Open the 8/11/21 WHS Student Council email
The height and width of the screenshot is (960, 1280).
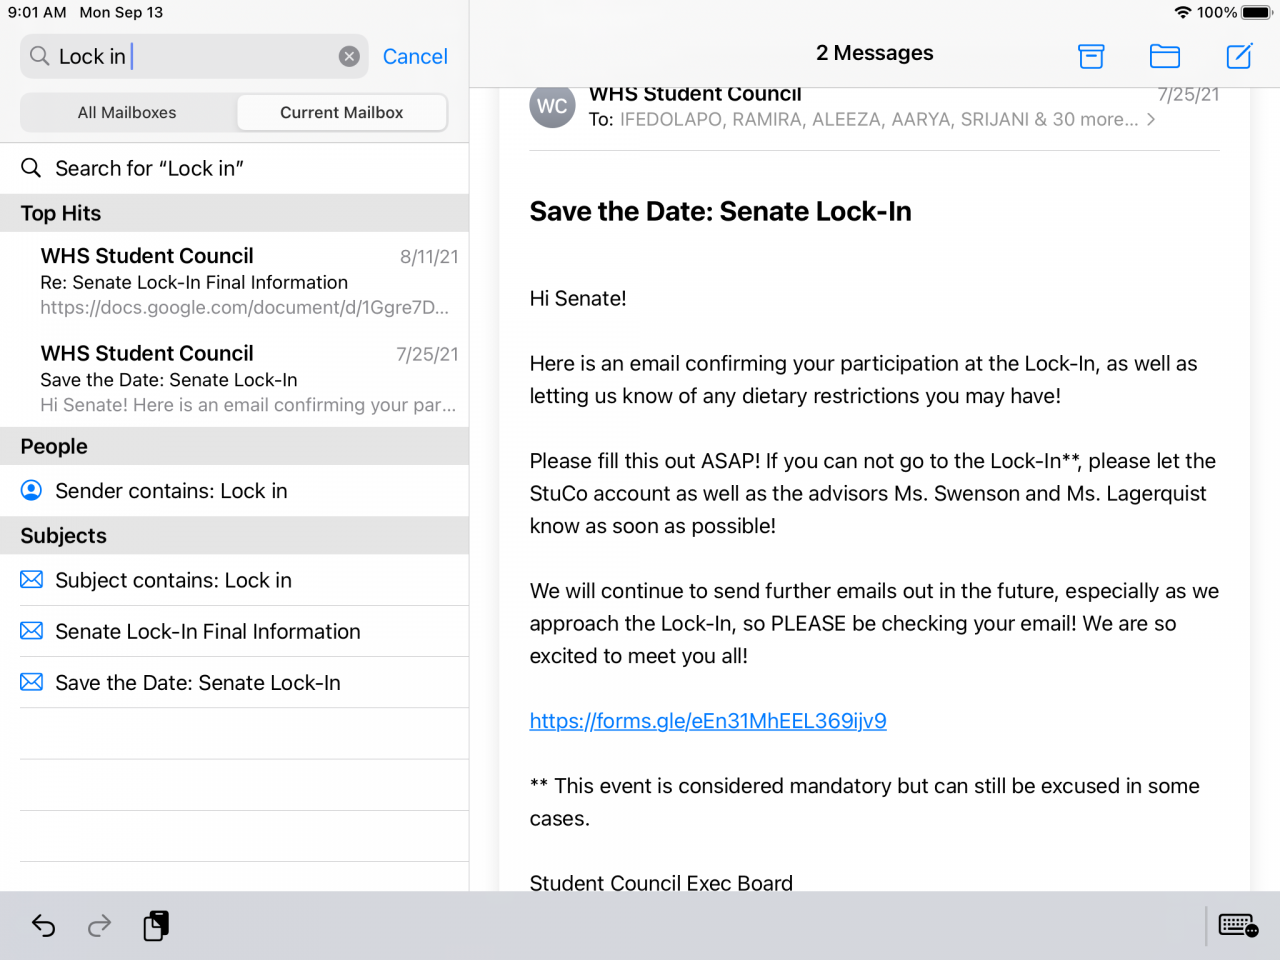[234, 281]
